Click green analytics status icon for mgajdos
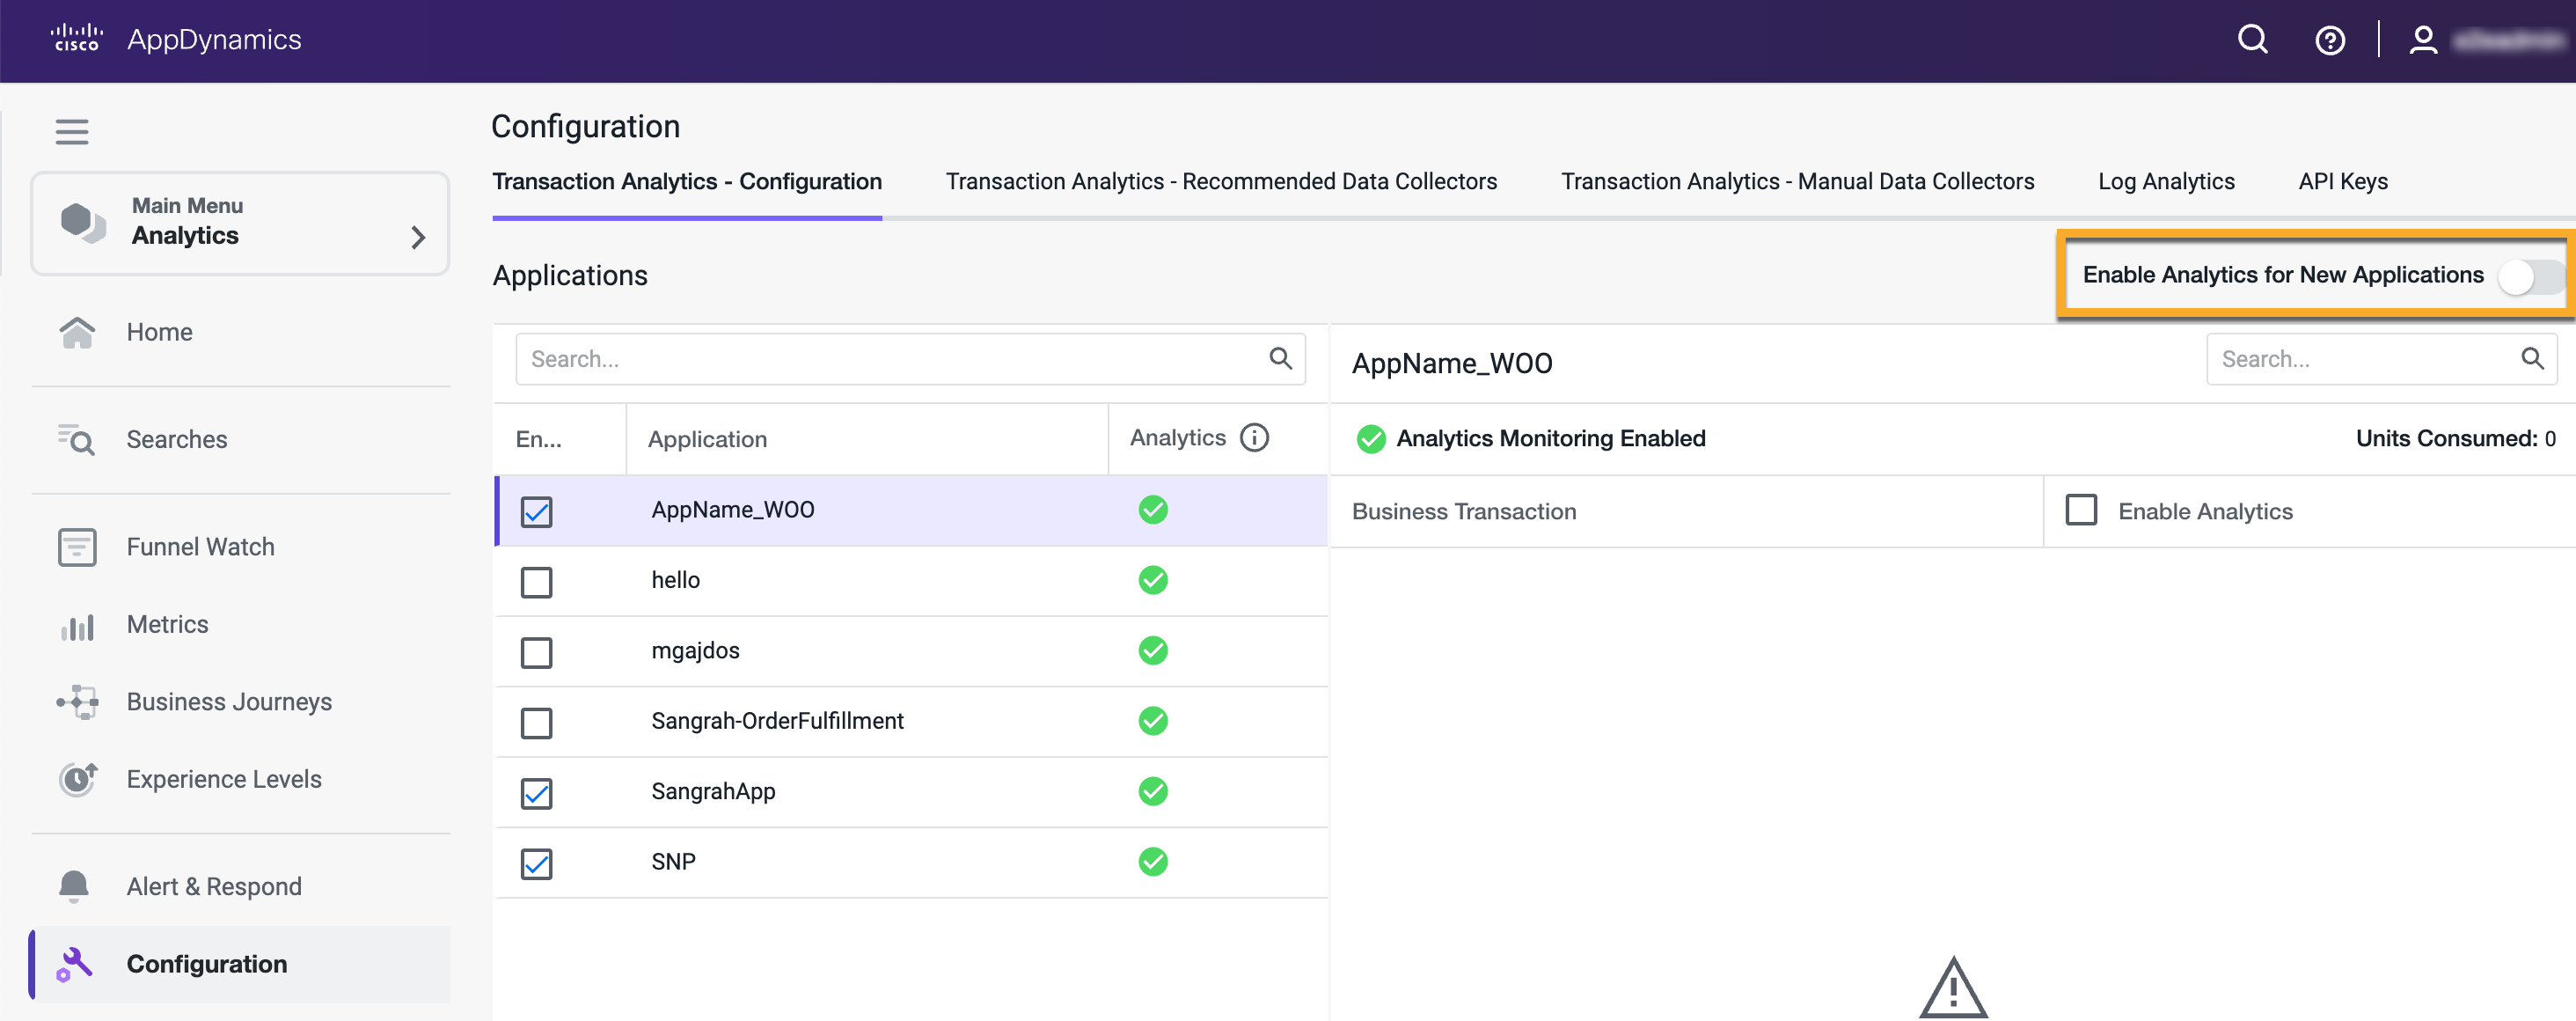The image size is (2576, 1021). click(x=1153, y=651)
